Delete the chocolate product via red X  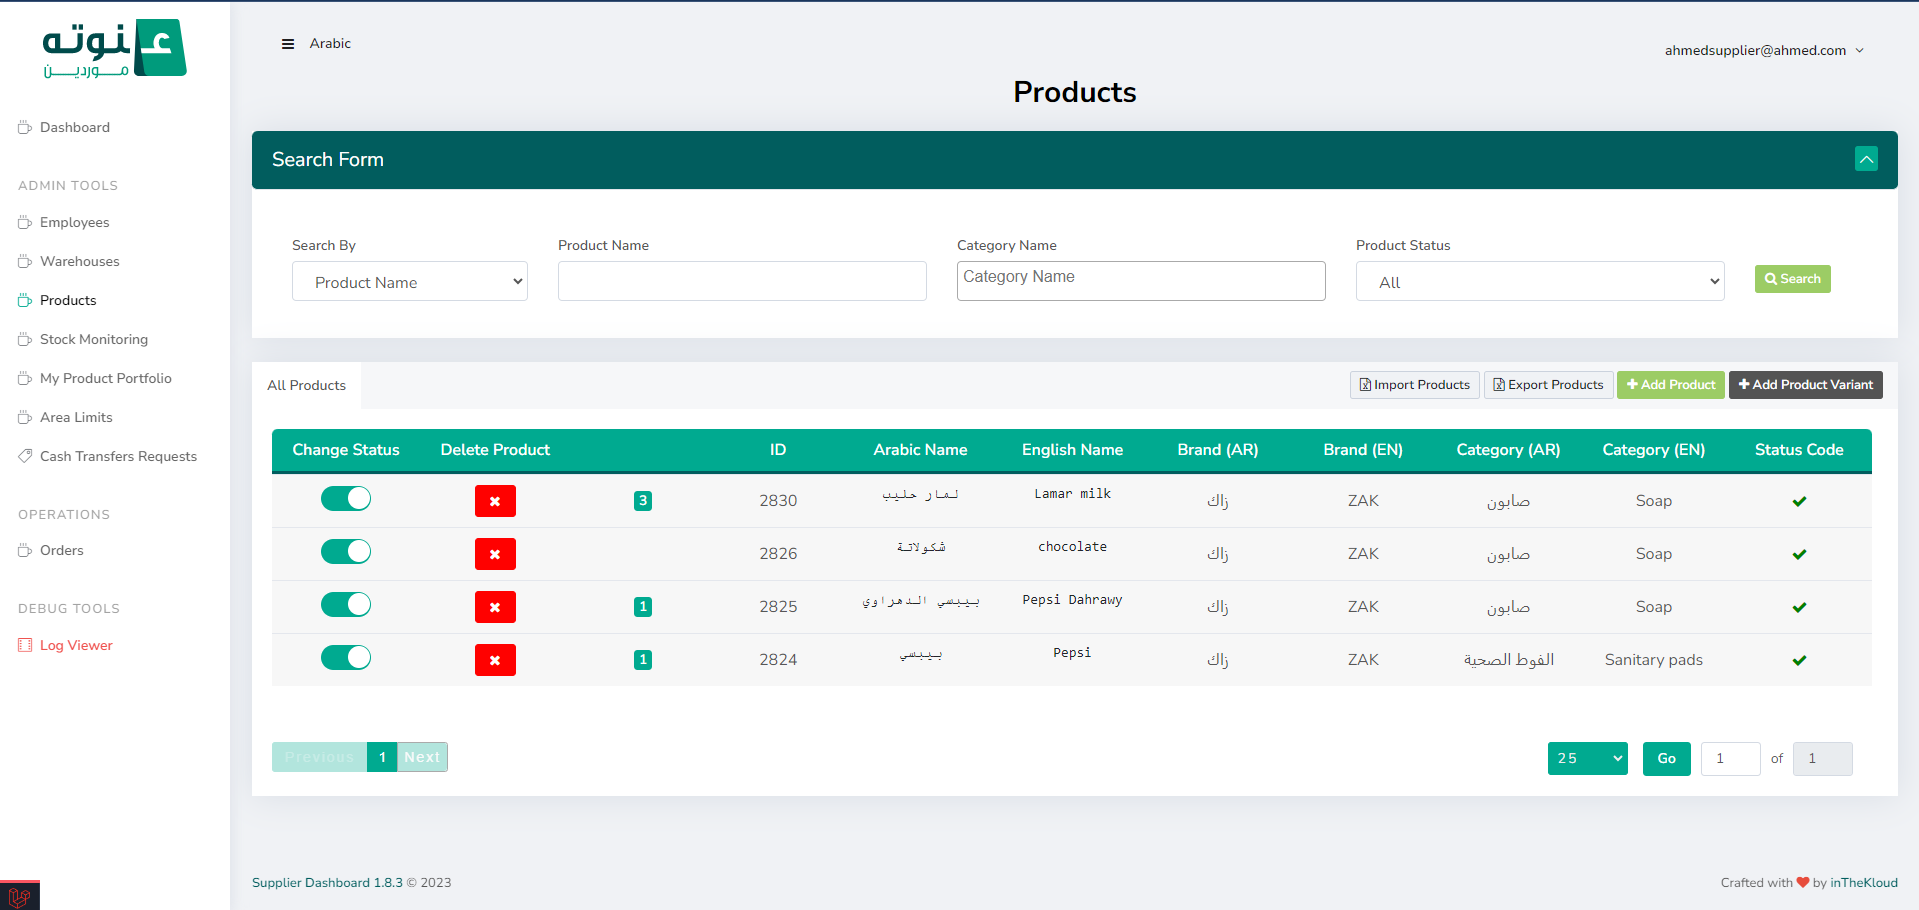pos(495,554)
